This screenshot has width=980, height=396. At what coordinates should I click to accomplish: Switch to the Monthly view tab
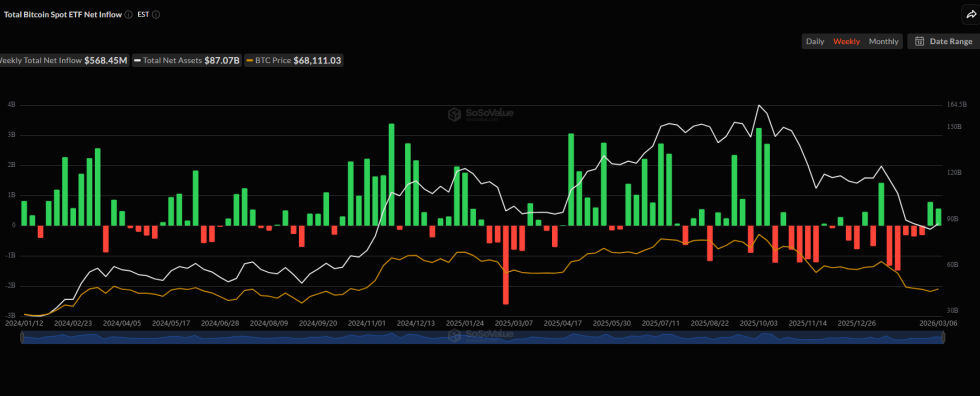tap(883, 41)
